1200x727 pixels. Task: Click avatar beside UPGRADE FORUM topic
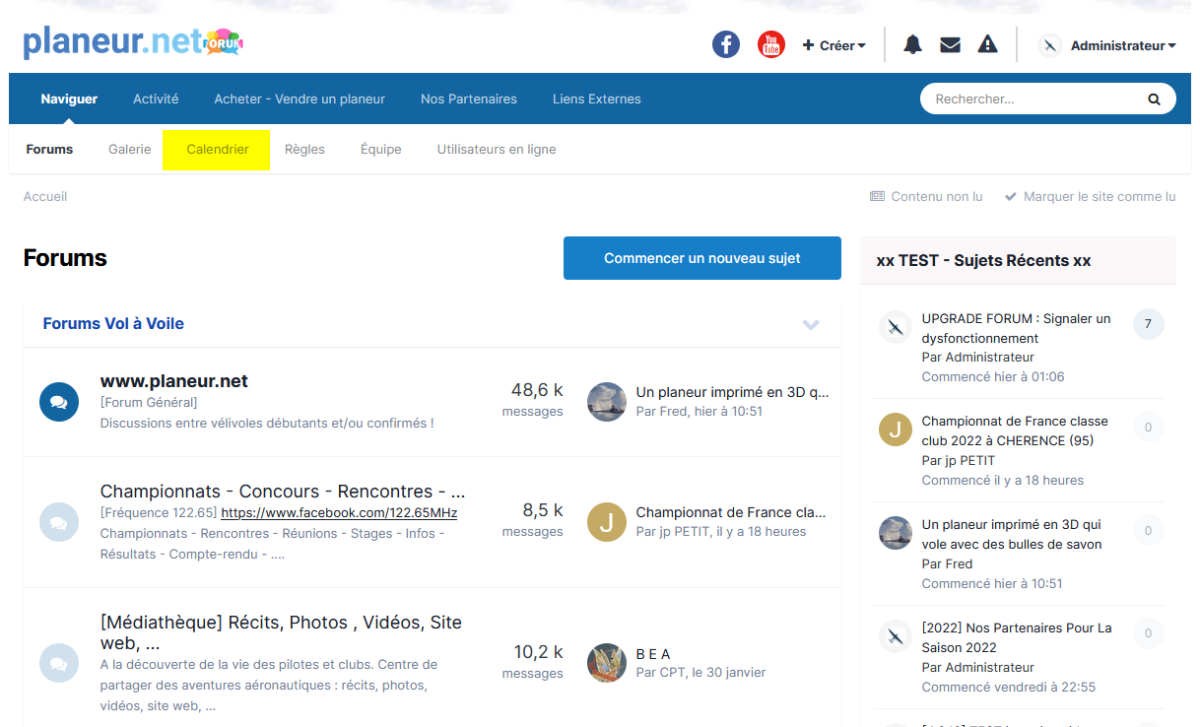pos(895,327)
